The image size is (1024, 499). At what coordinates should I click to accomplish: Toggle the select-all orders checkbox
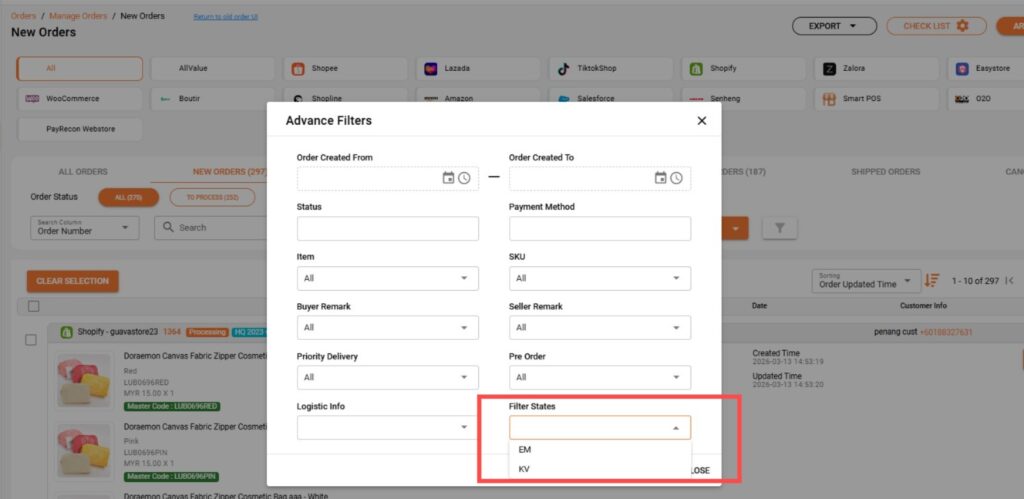(x=33, y=306)
